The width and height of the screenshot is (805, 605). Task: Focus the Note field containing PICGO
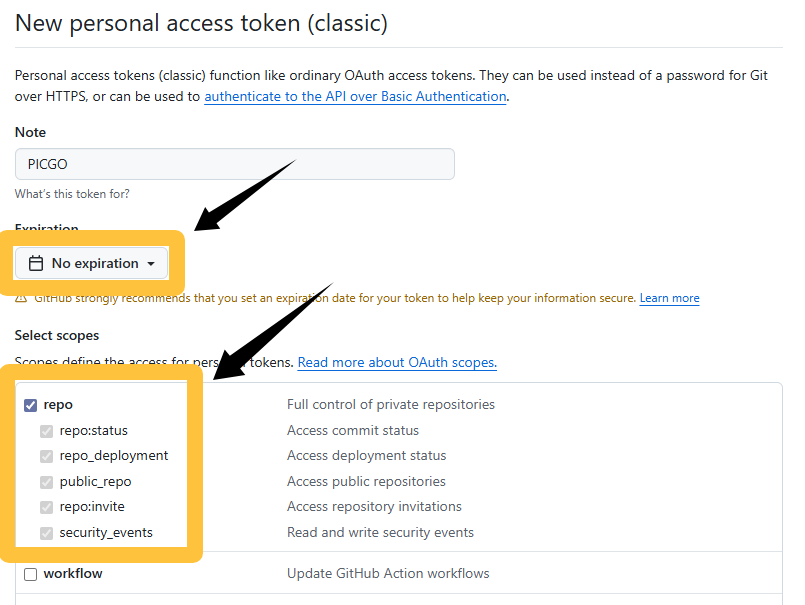[x=235, y=164]
